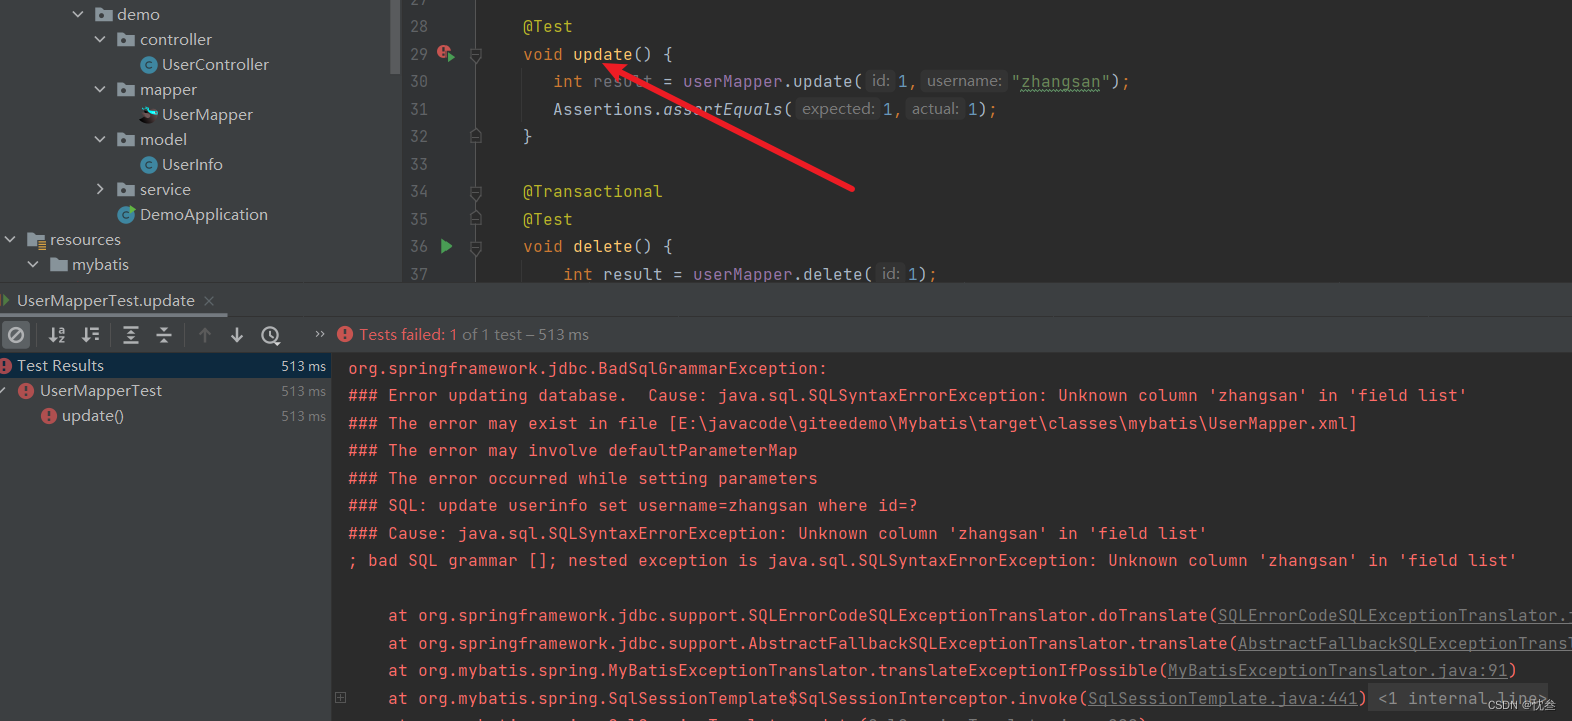
Task: Select the failed update() test entry
Action: click(165, 416)
